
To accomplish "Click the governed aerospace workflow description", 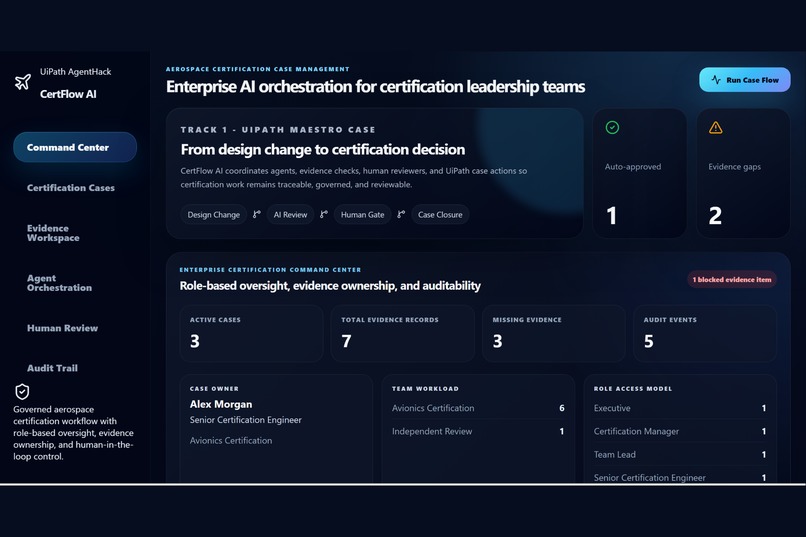I will click(x=73, y=433).
